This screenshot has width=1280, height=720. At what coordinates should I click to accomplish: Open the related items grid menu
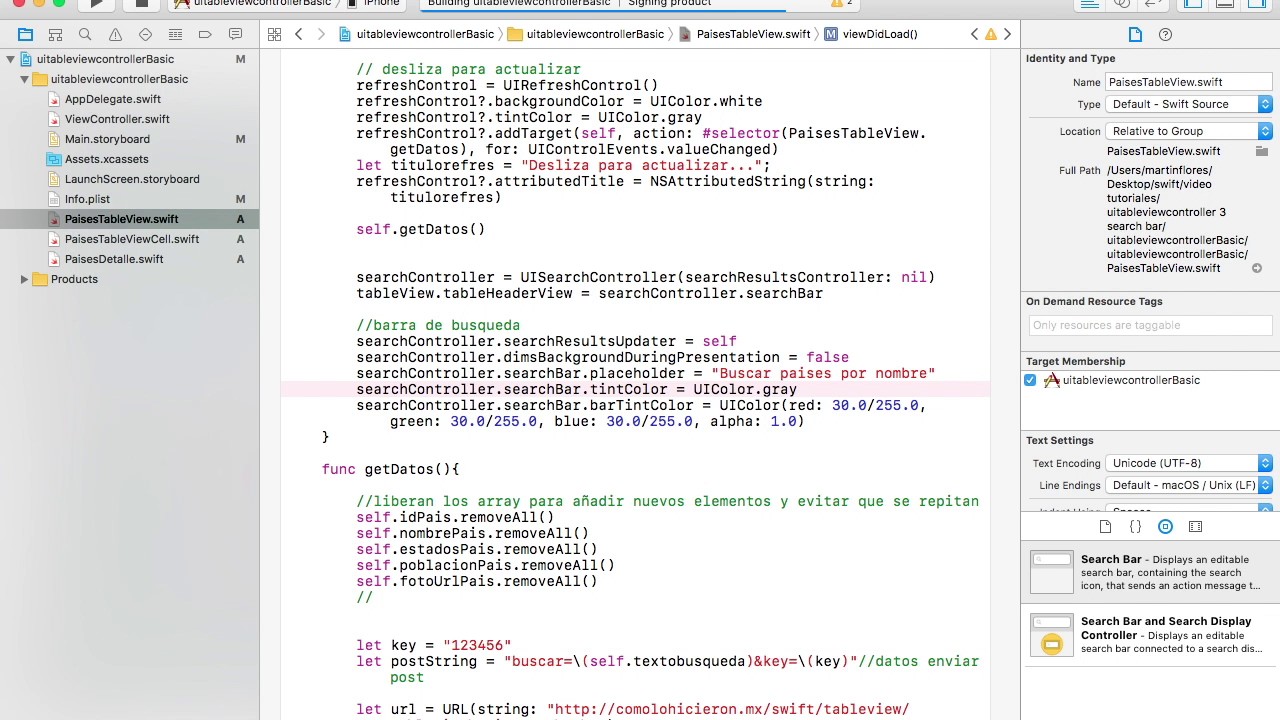coord(274,34)
